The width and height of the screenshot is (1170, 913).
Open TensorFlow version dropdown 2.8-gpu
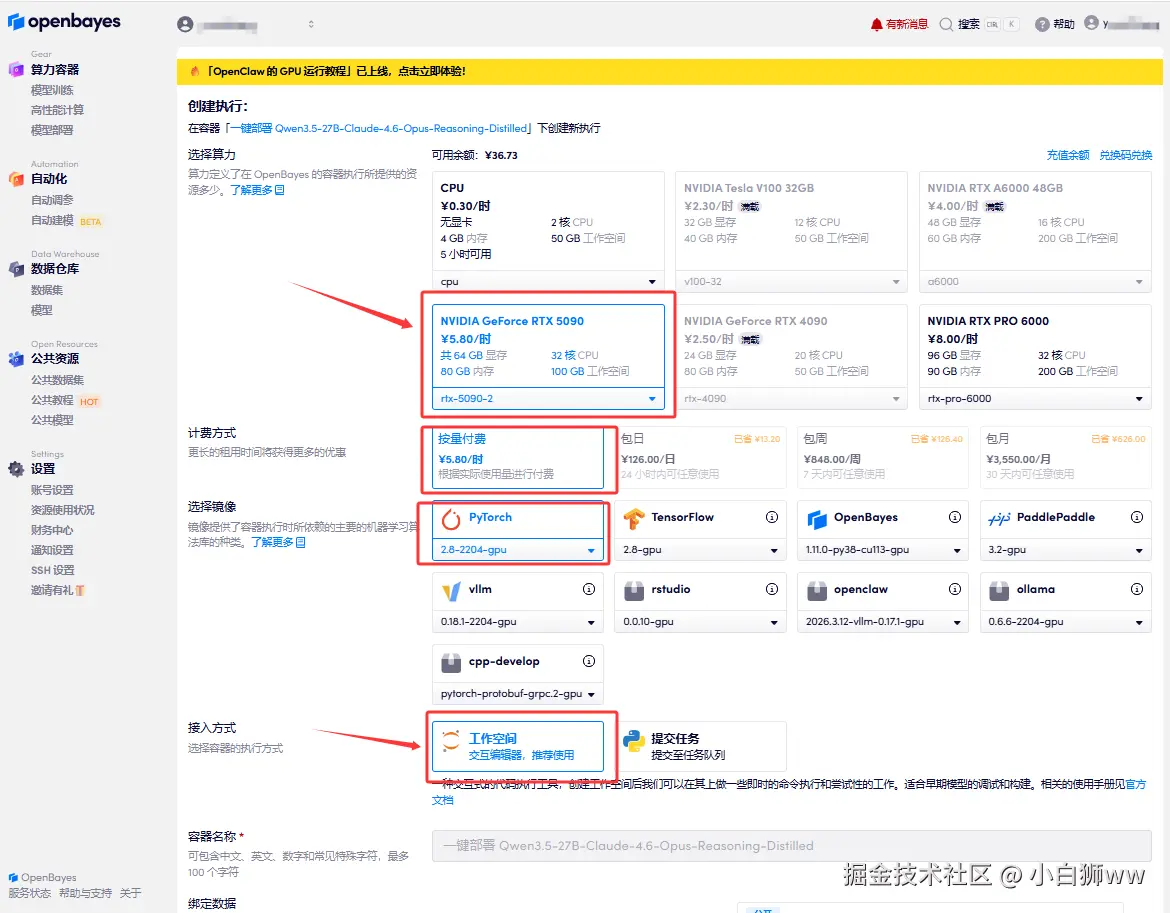coord(700,550)
